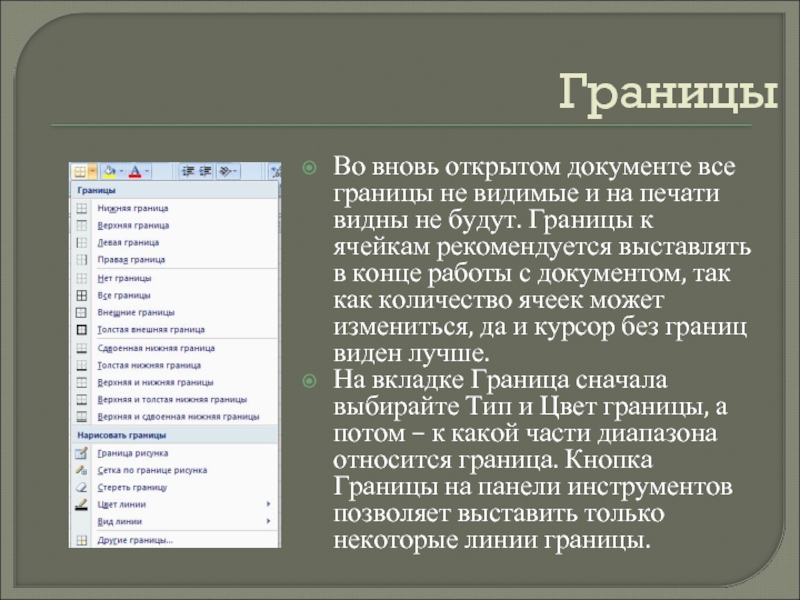Screen dimensions: 800x600
Task: Click the Decrease Indent icon
Action: 187,171
